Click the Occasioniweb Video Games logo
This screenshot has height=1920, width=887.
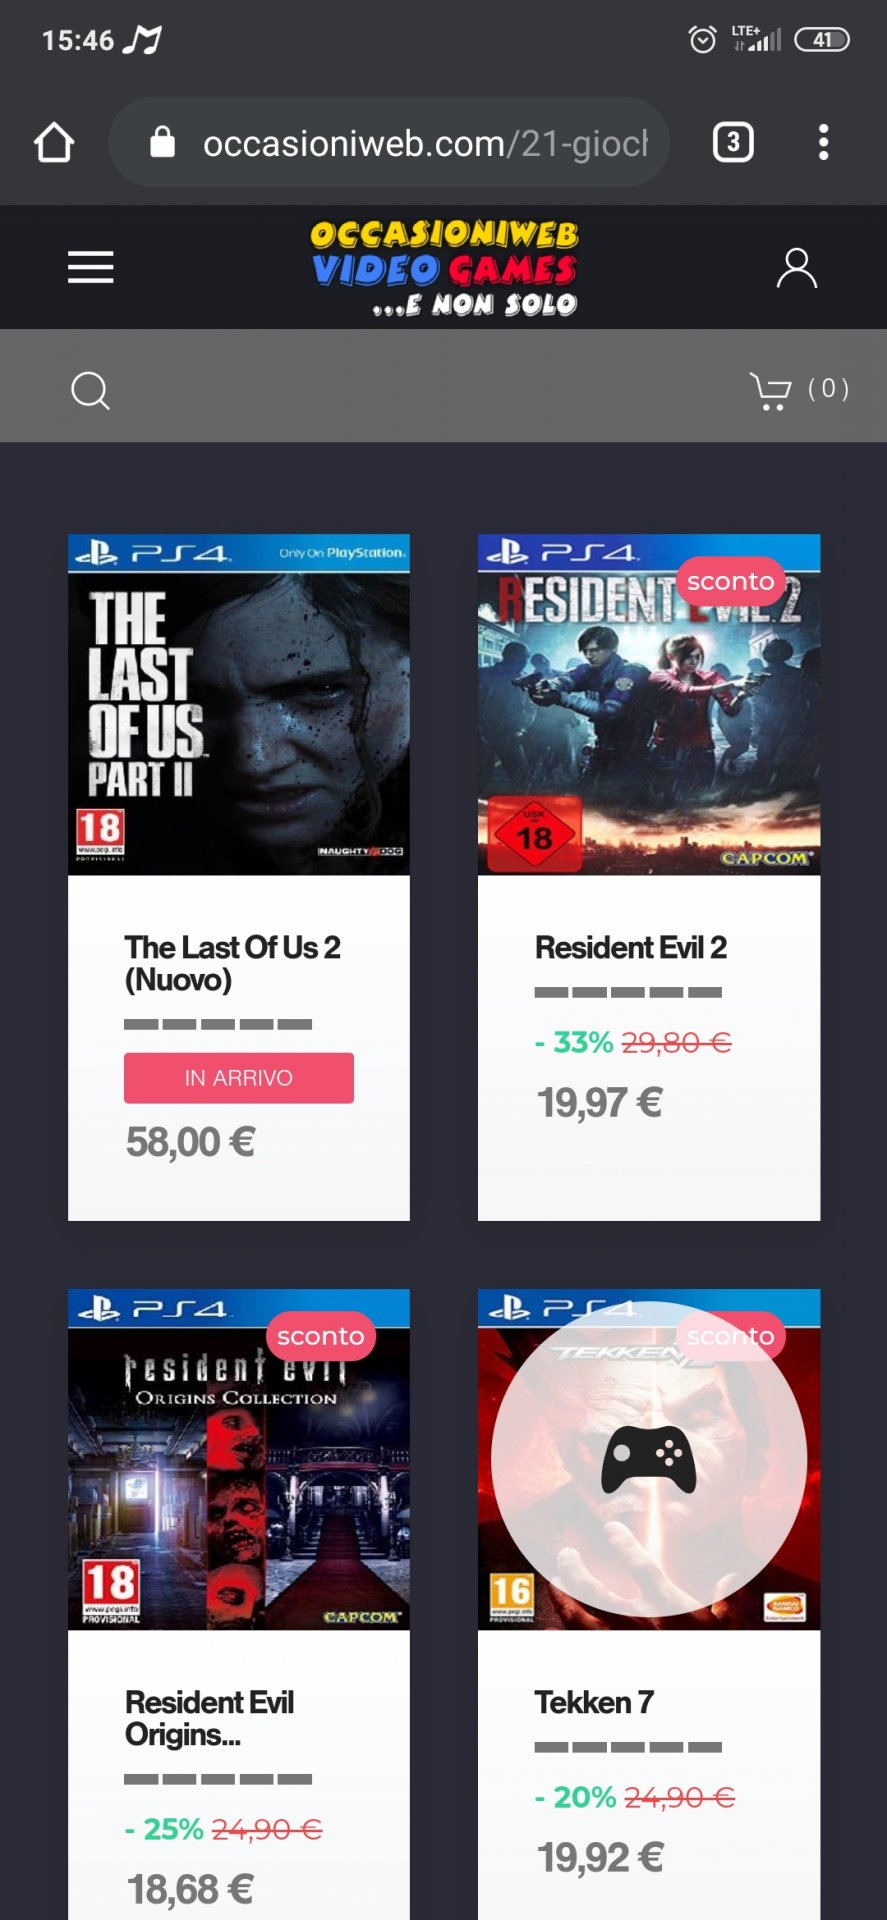(444, 268)
